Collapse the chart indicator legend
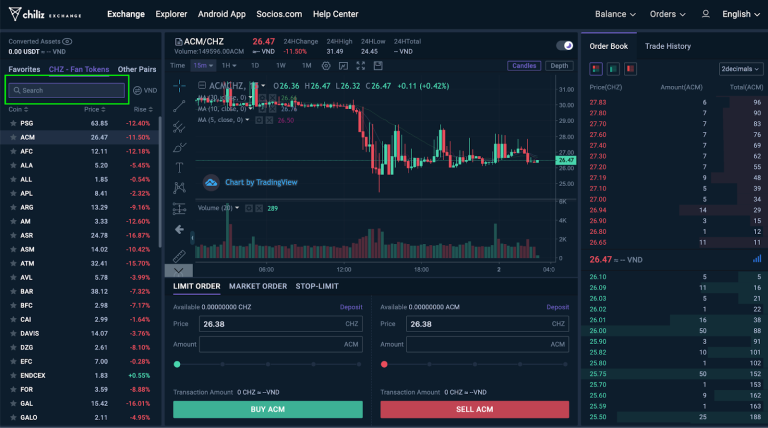Screen dimensions: 768x428 [201, 86]
